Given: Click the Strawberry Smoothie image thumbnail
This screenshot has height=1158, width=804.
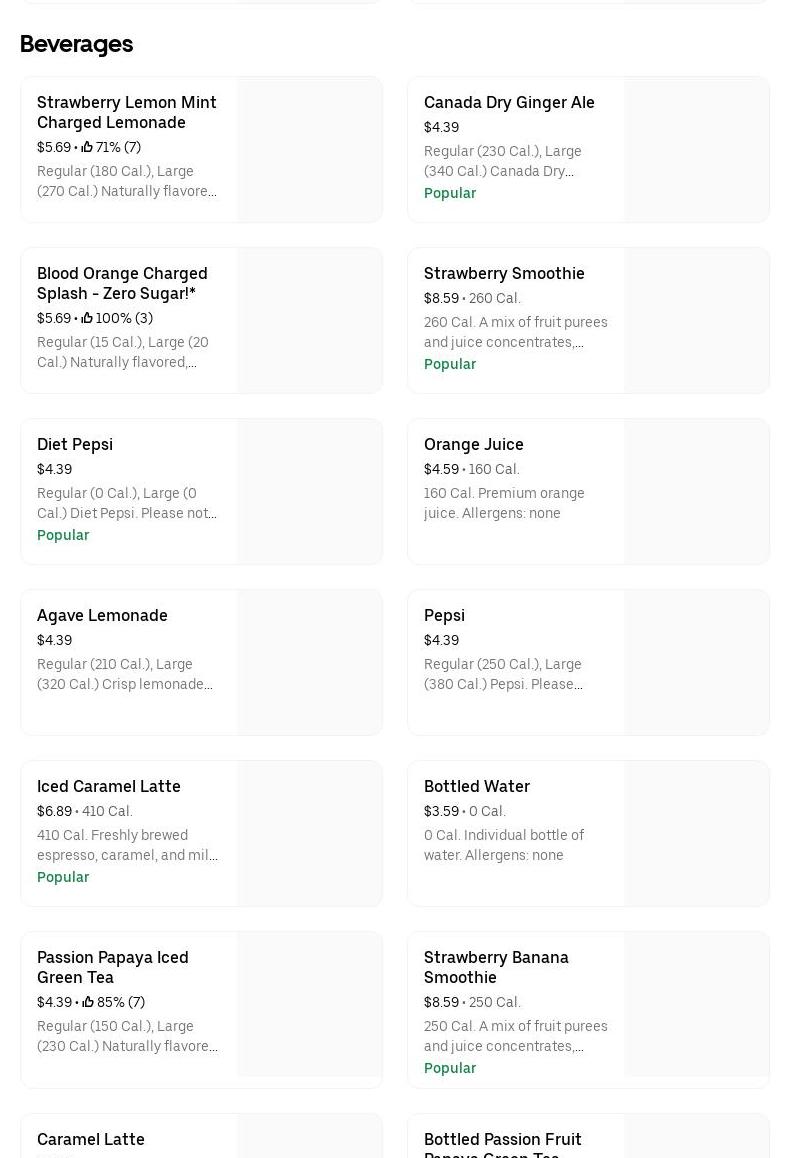Looking at the screenshot, I should [696, 320].
